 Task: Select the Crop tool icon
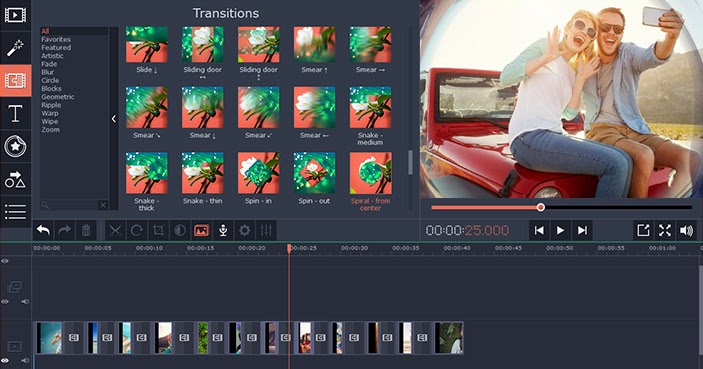click(158, 230)
